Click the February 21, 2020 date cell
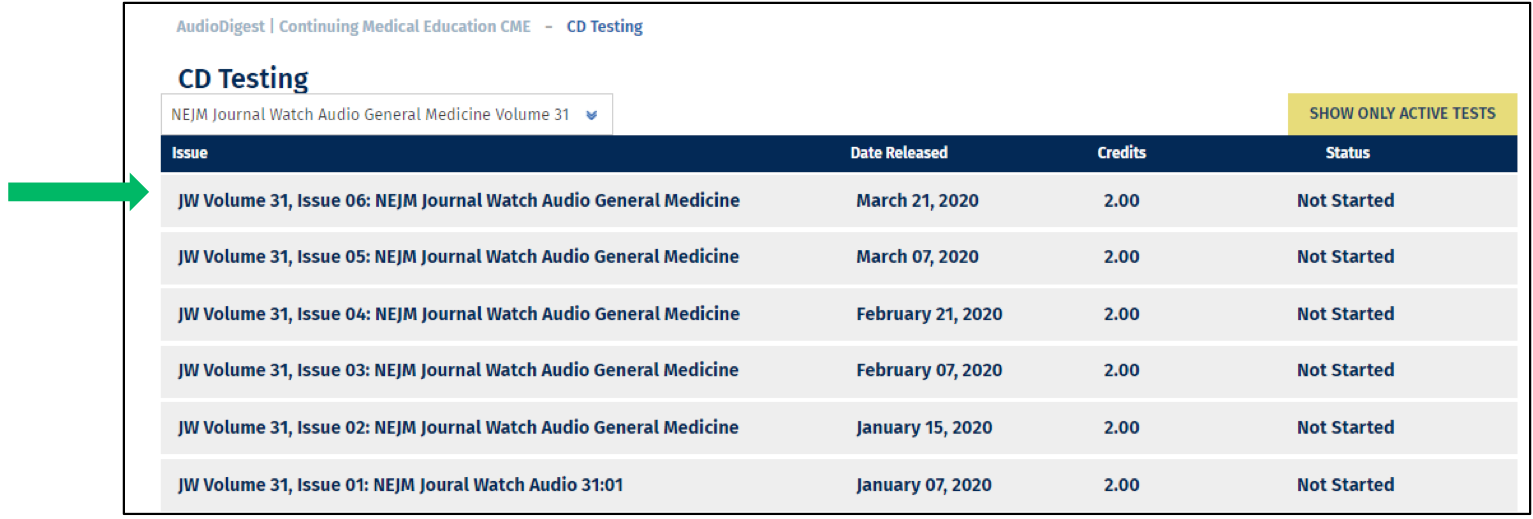Screen dimensions: 1533x519 coord(929,313)
